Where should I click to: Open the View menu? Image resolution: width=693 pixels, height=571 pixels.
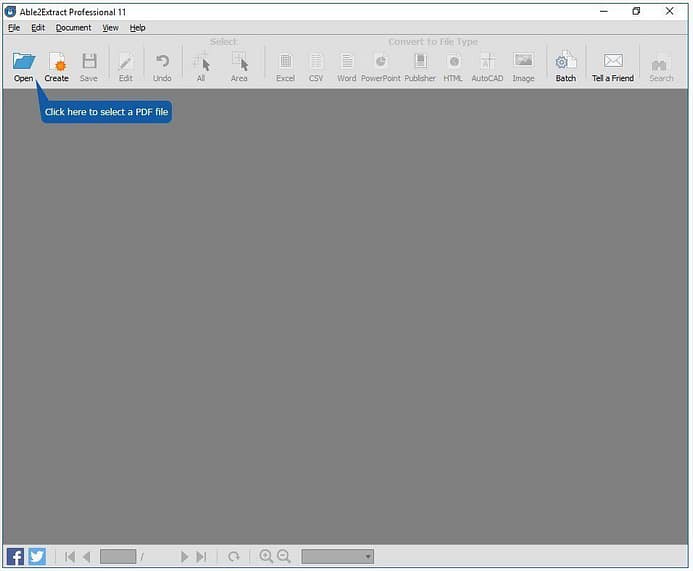(x=110, y=28)
